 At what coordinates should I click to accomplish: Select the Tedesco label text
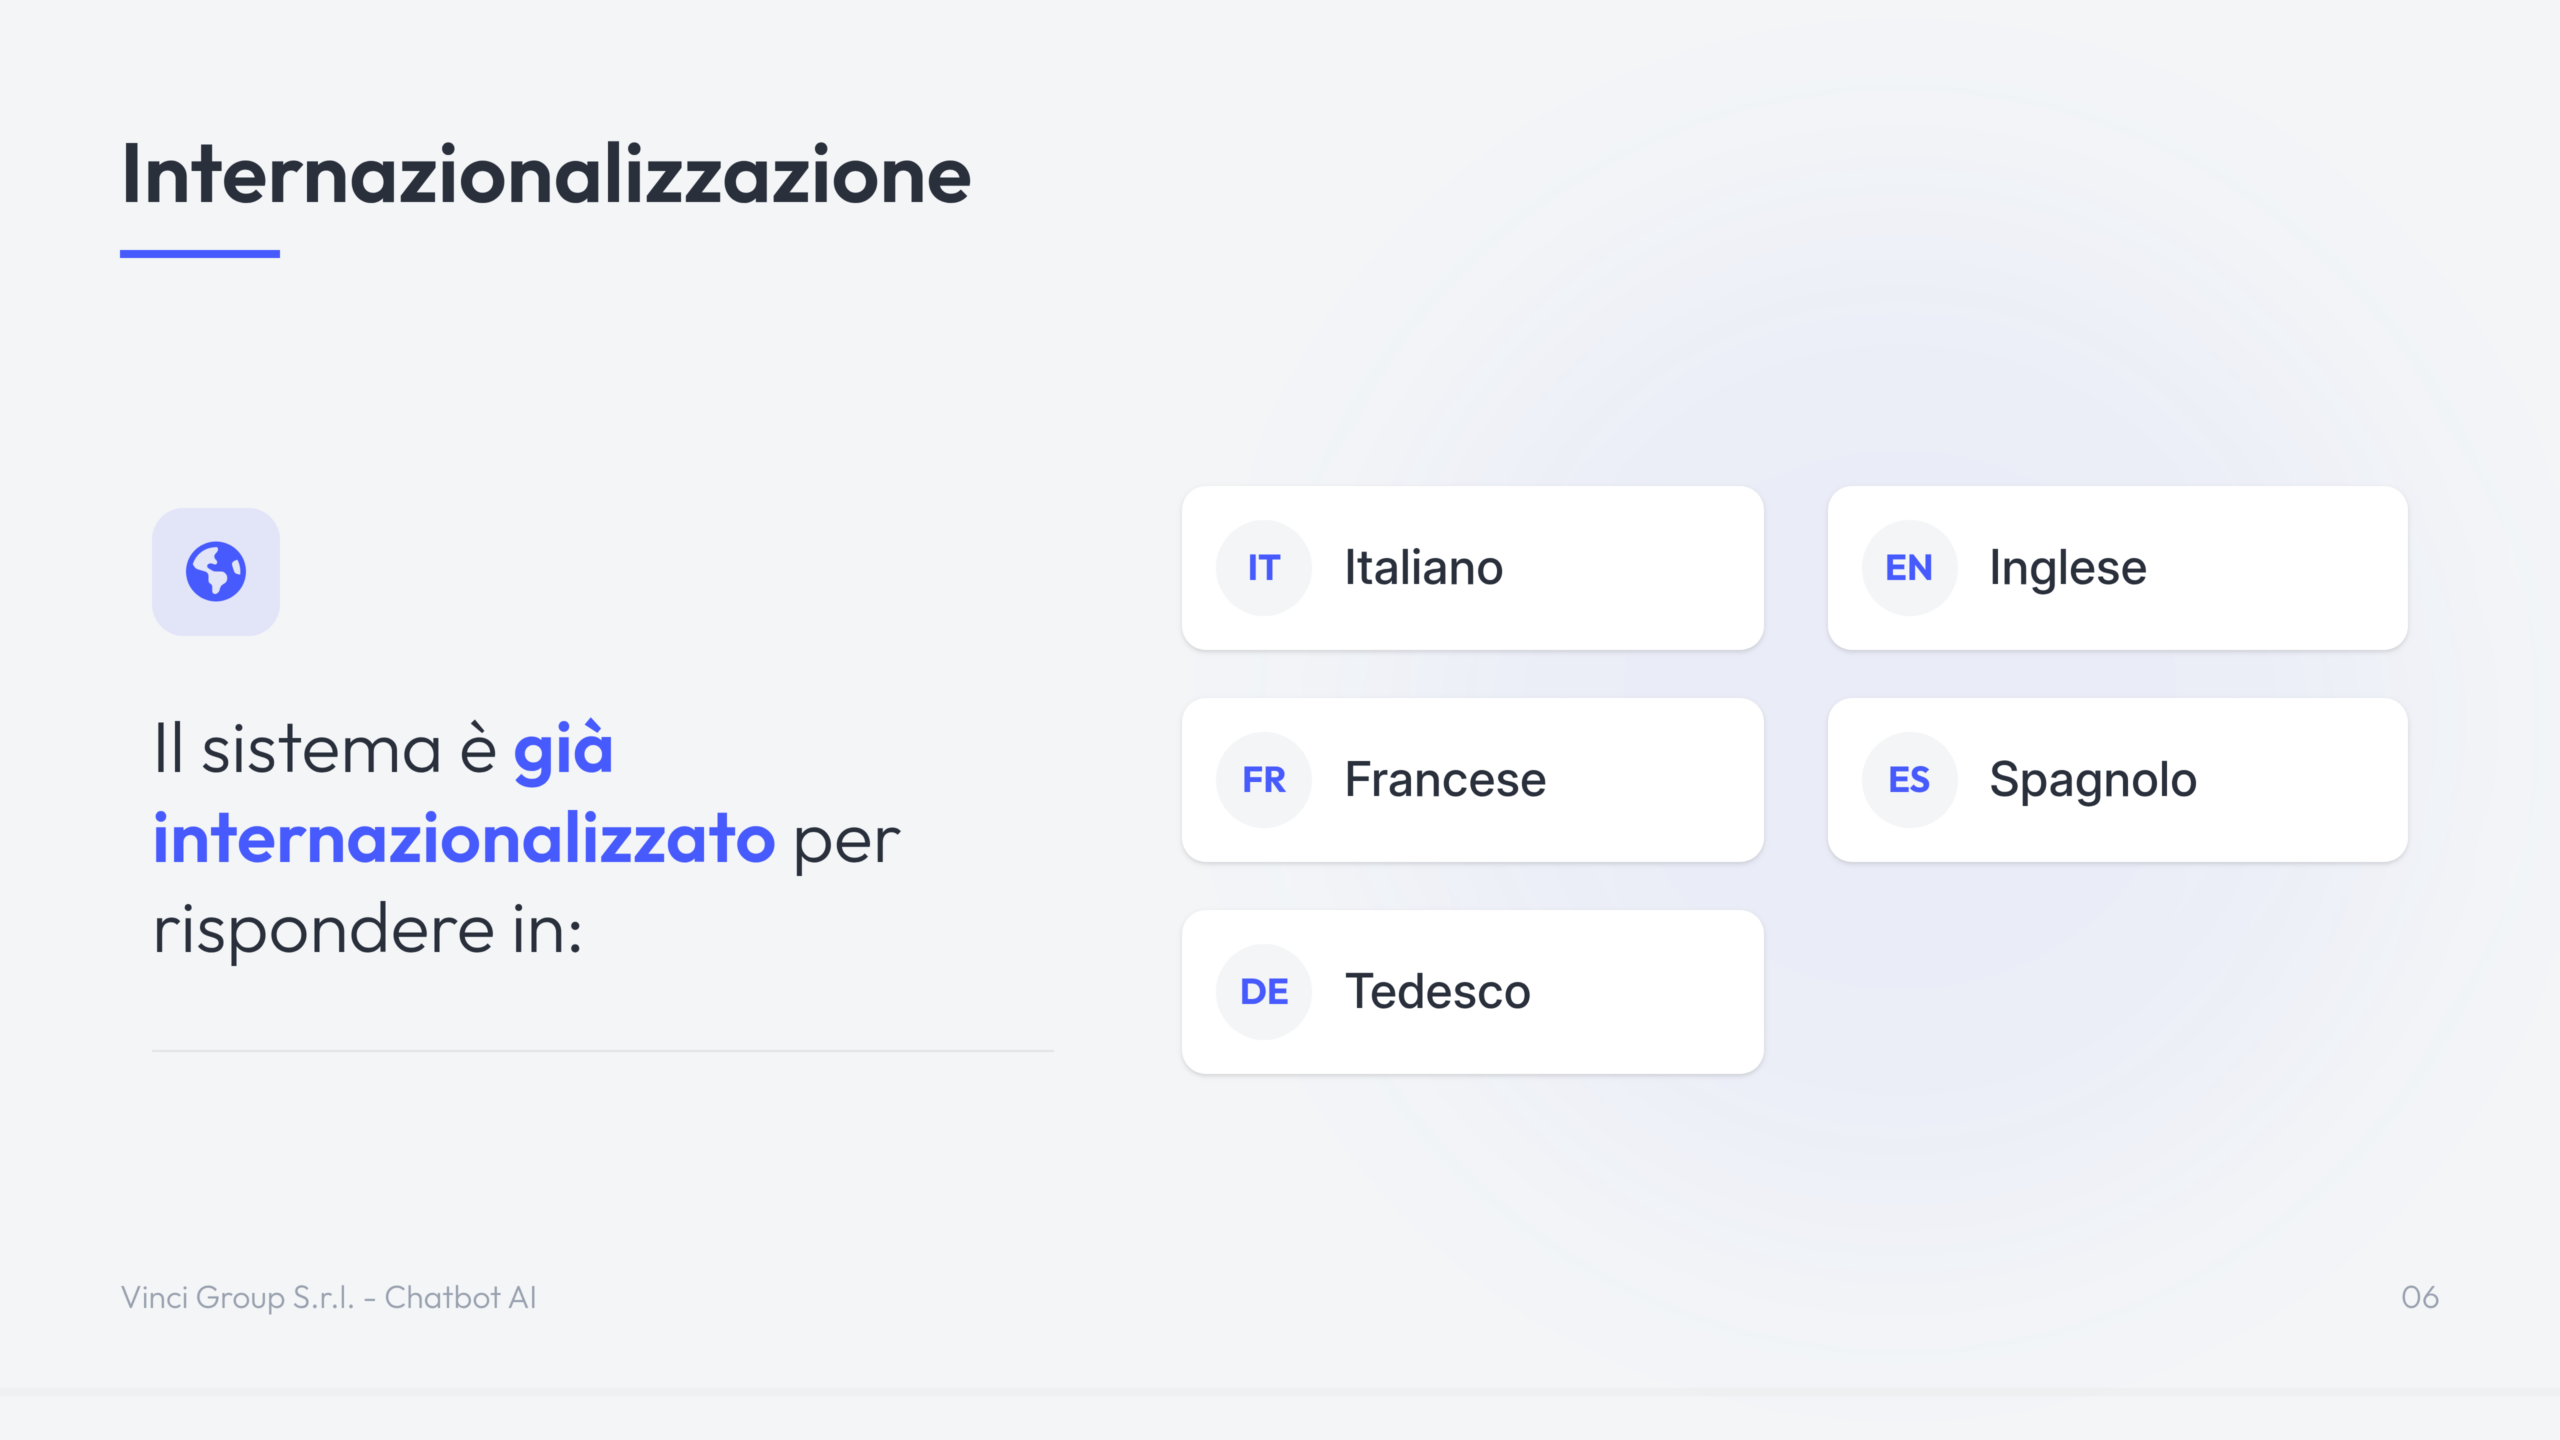[1437, 992]
